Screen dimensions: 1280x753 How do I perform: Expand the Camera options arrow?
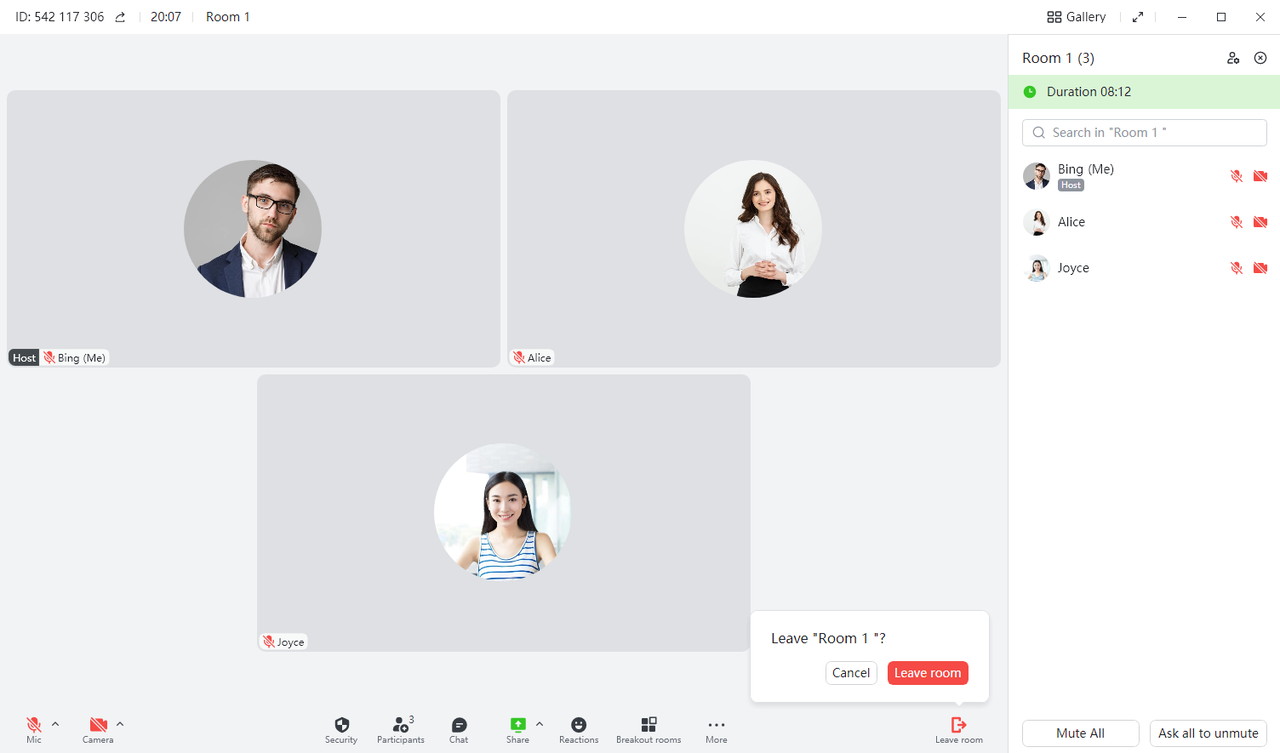(120, 724)
